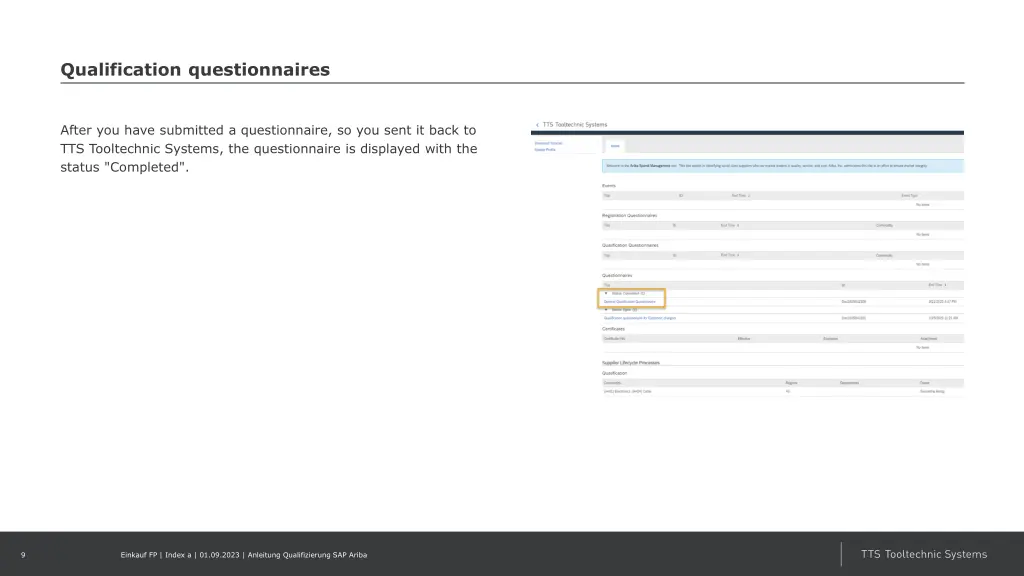1024x576 pixels.
Task: Click the Regions column header in Qualification
Action: click(792, 383)
